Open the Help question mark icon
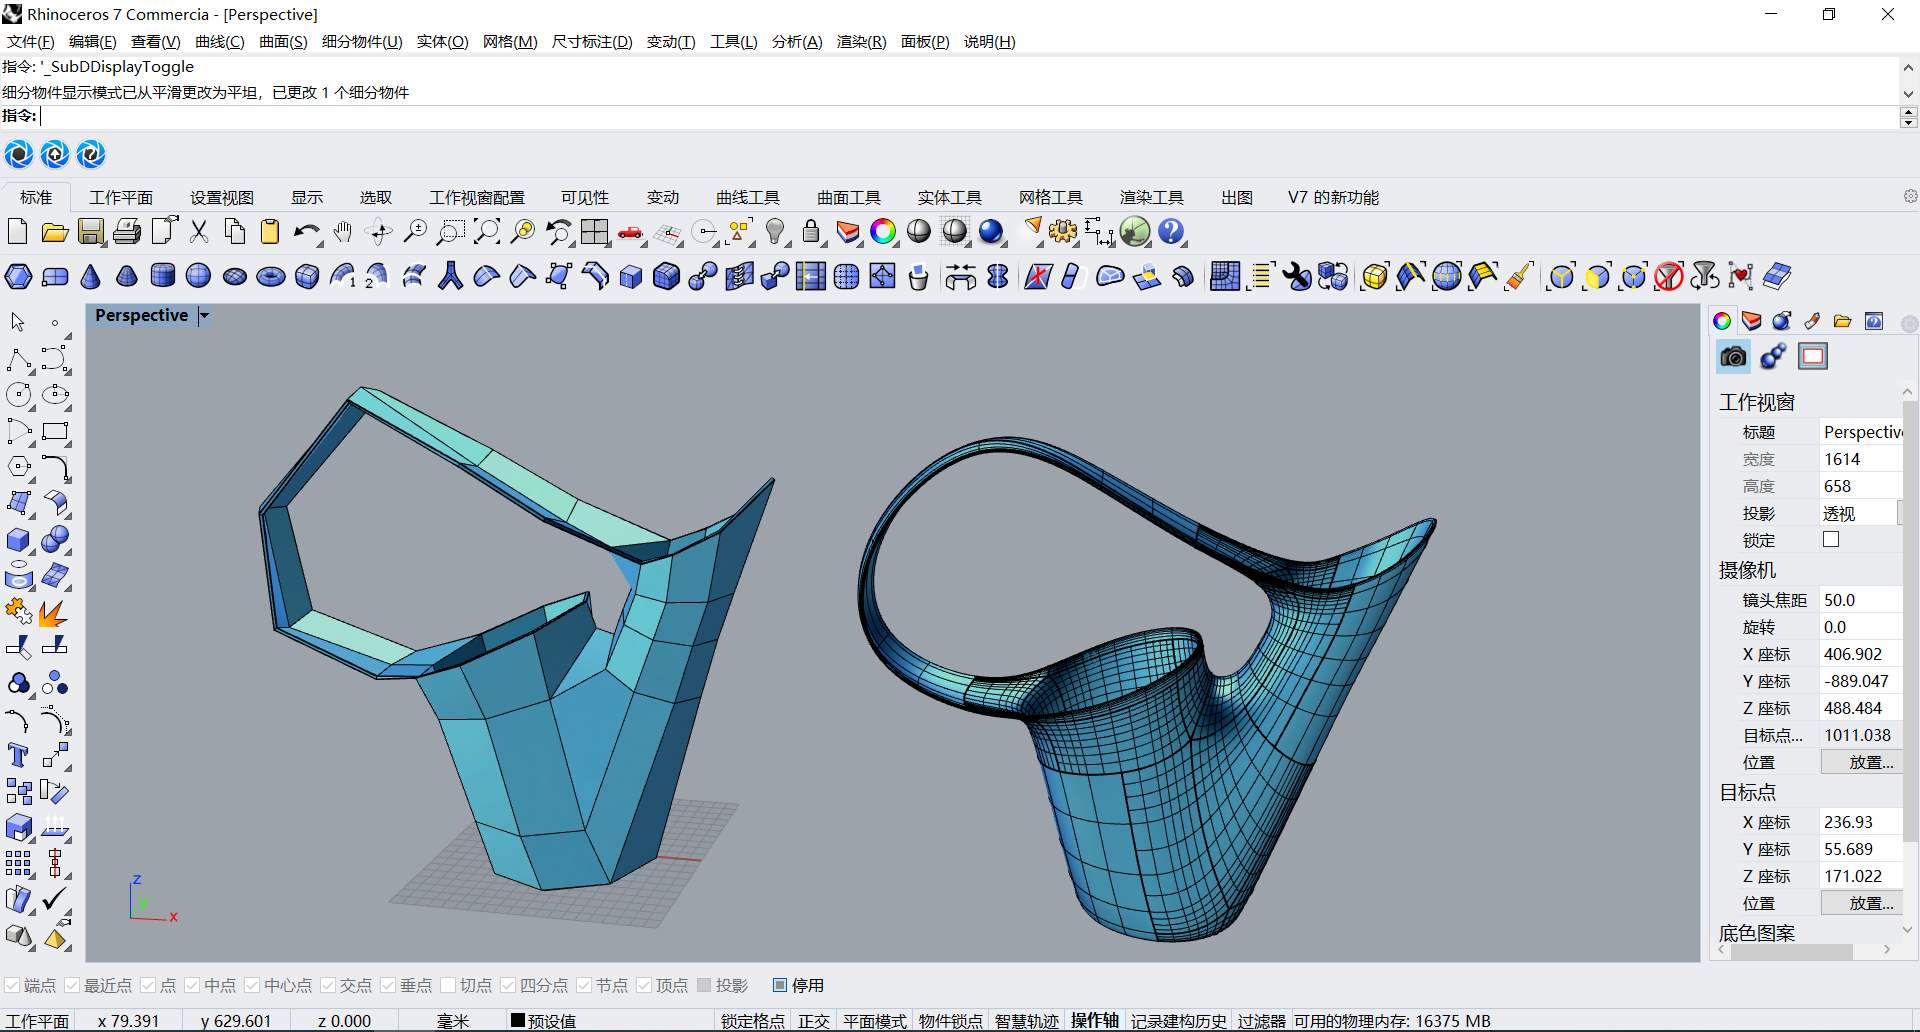This screenshot has width=1920, height=1032. pos(1171,232)
